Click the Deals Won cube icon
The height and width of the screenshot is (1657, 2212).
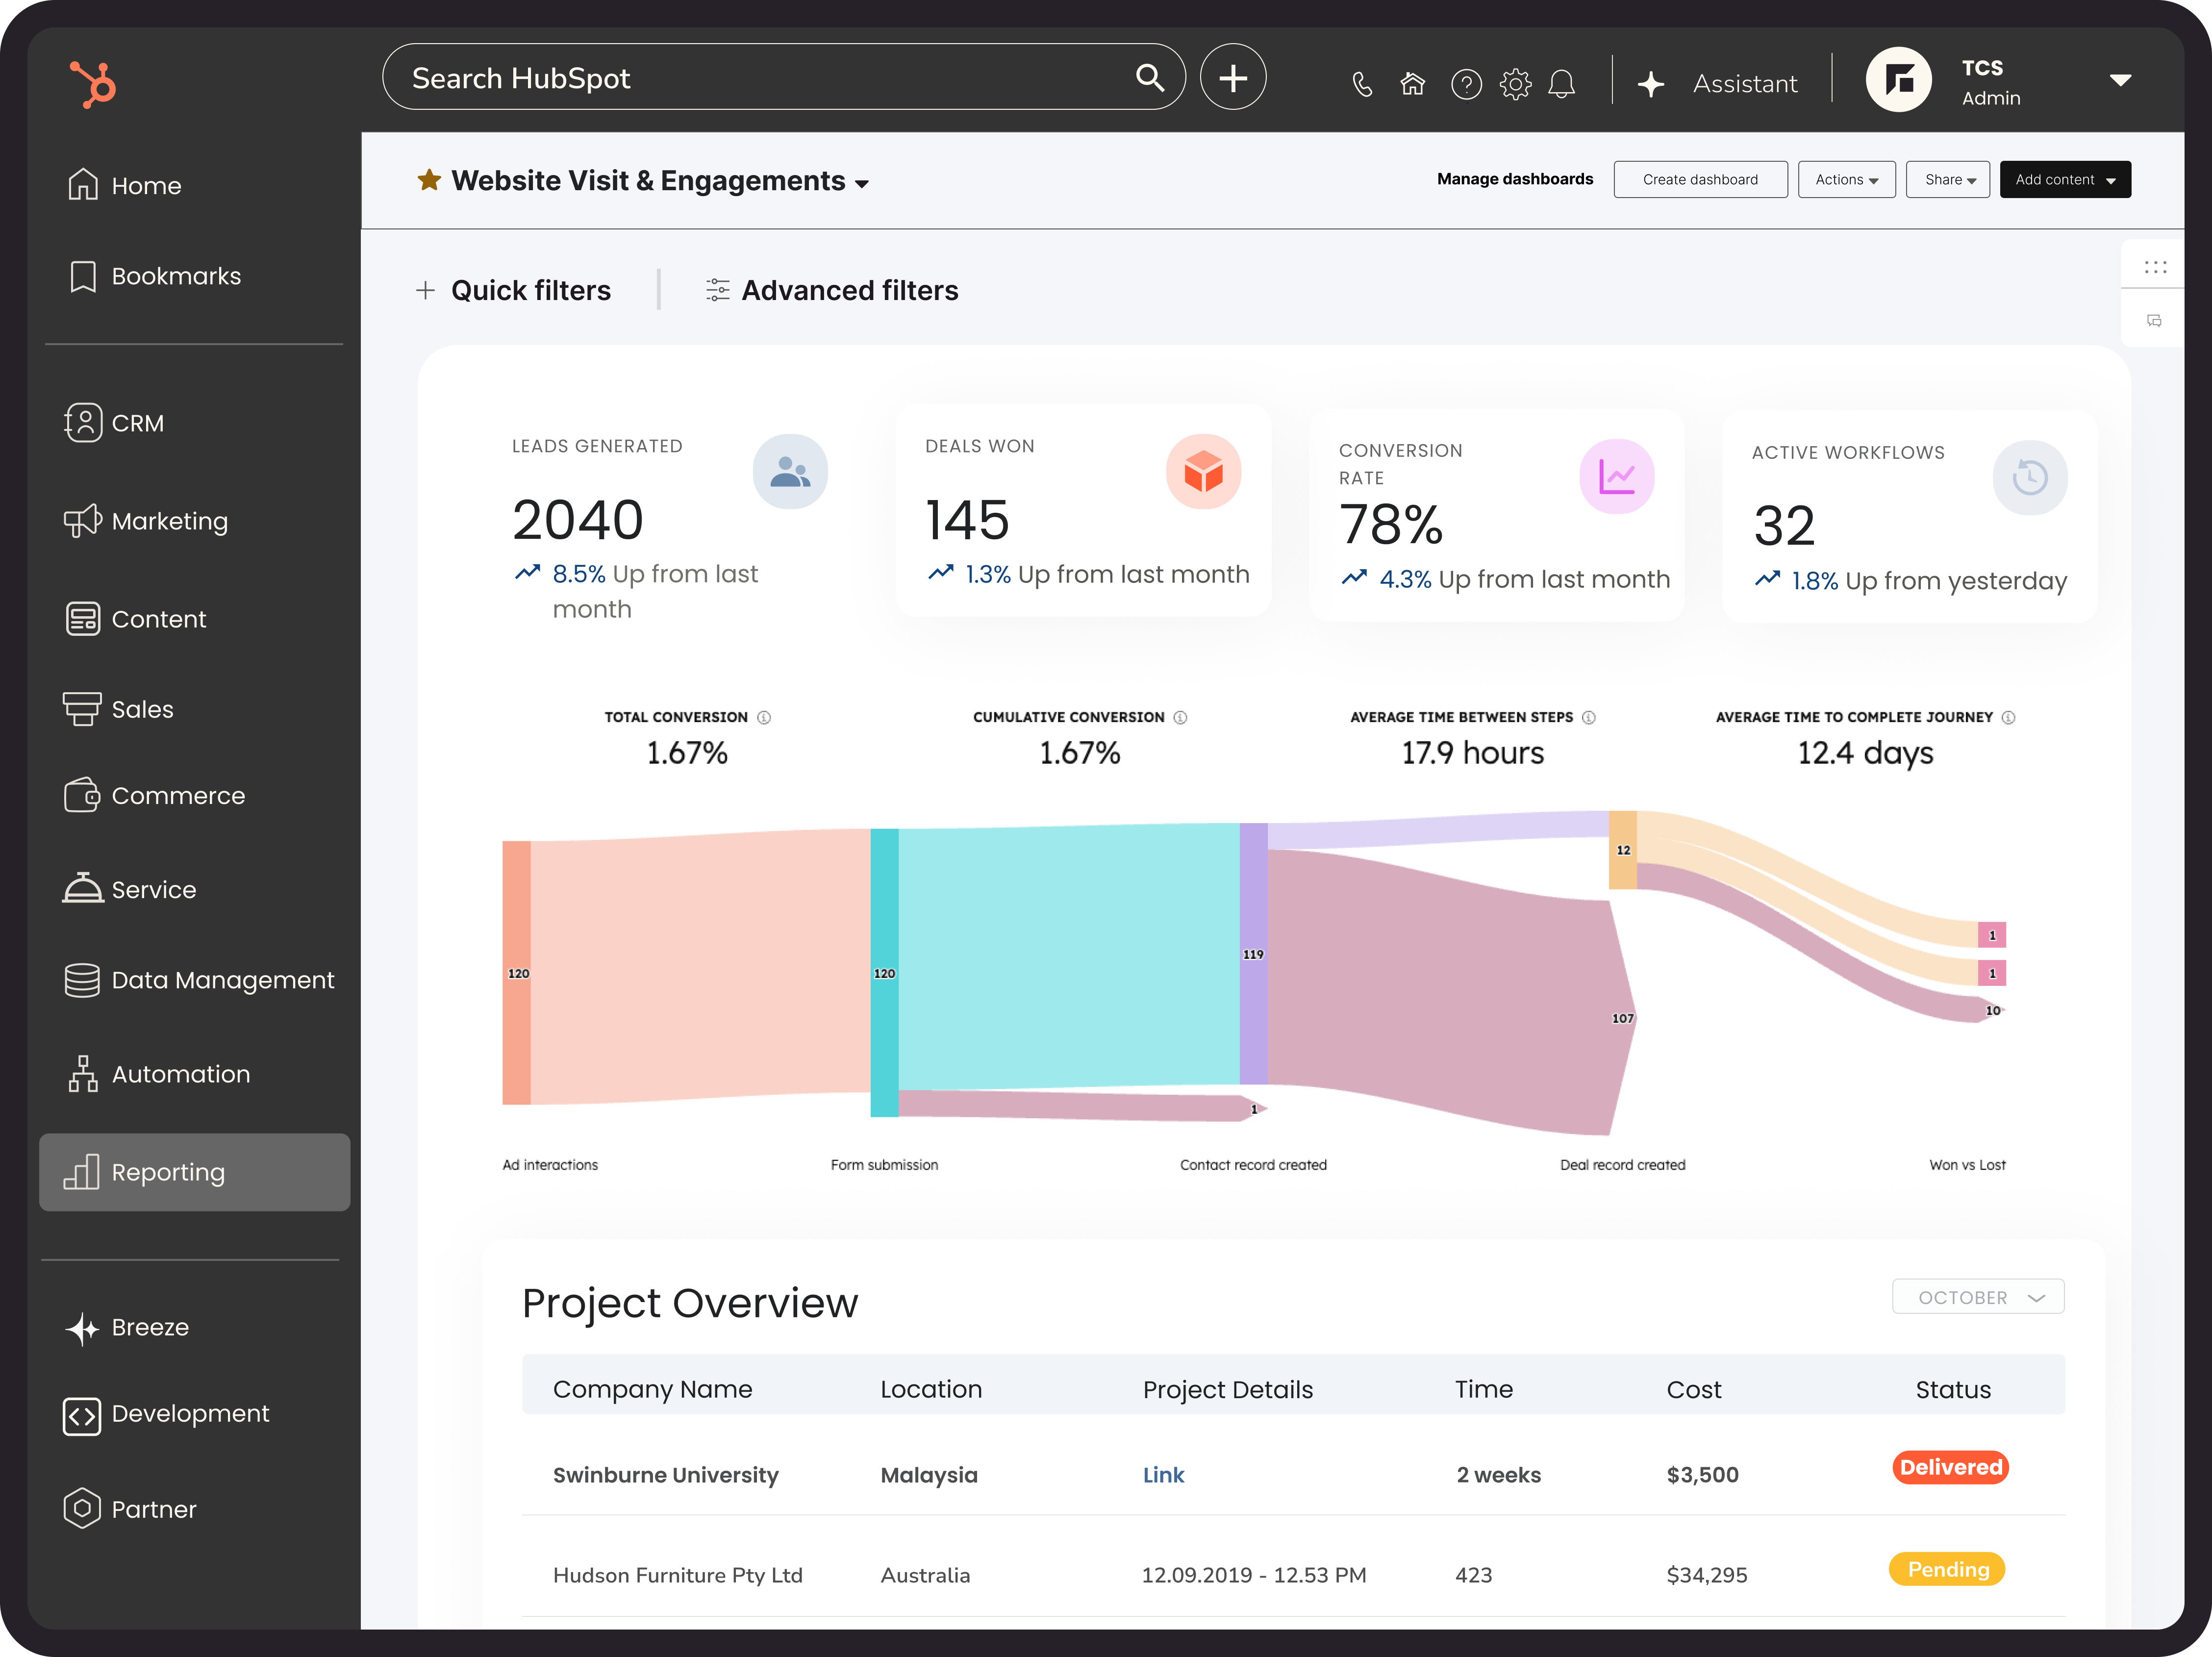click(1203, 472)
